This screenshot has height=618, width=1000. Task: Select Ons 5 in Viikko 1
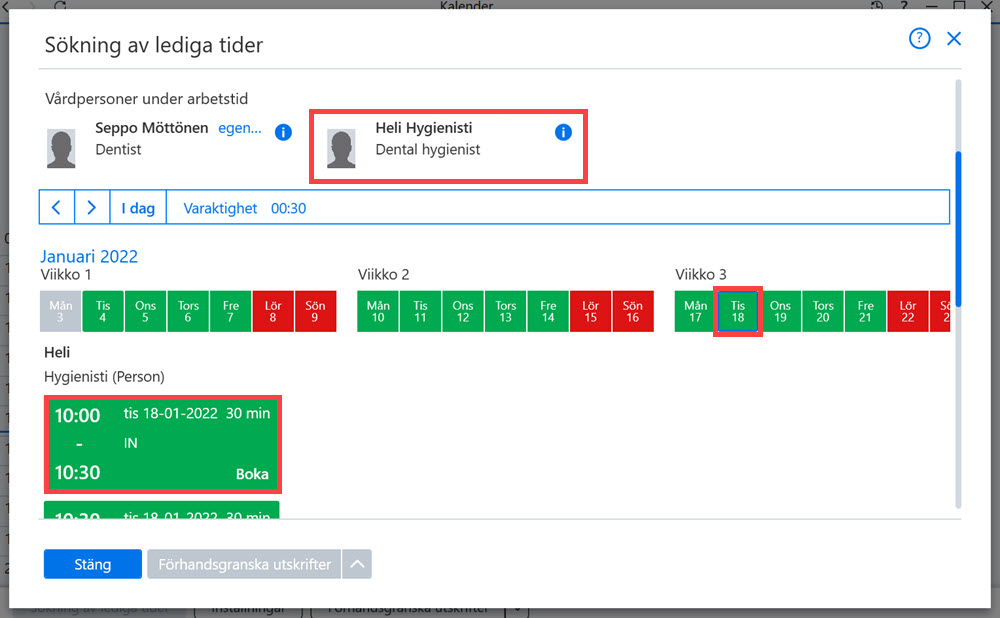pyautogui.click(x=145, y=311)
